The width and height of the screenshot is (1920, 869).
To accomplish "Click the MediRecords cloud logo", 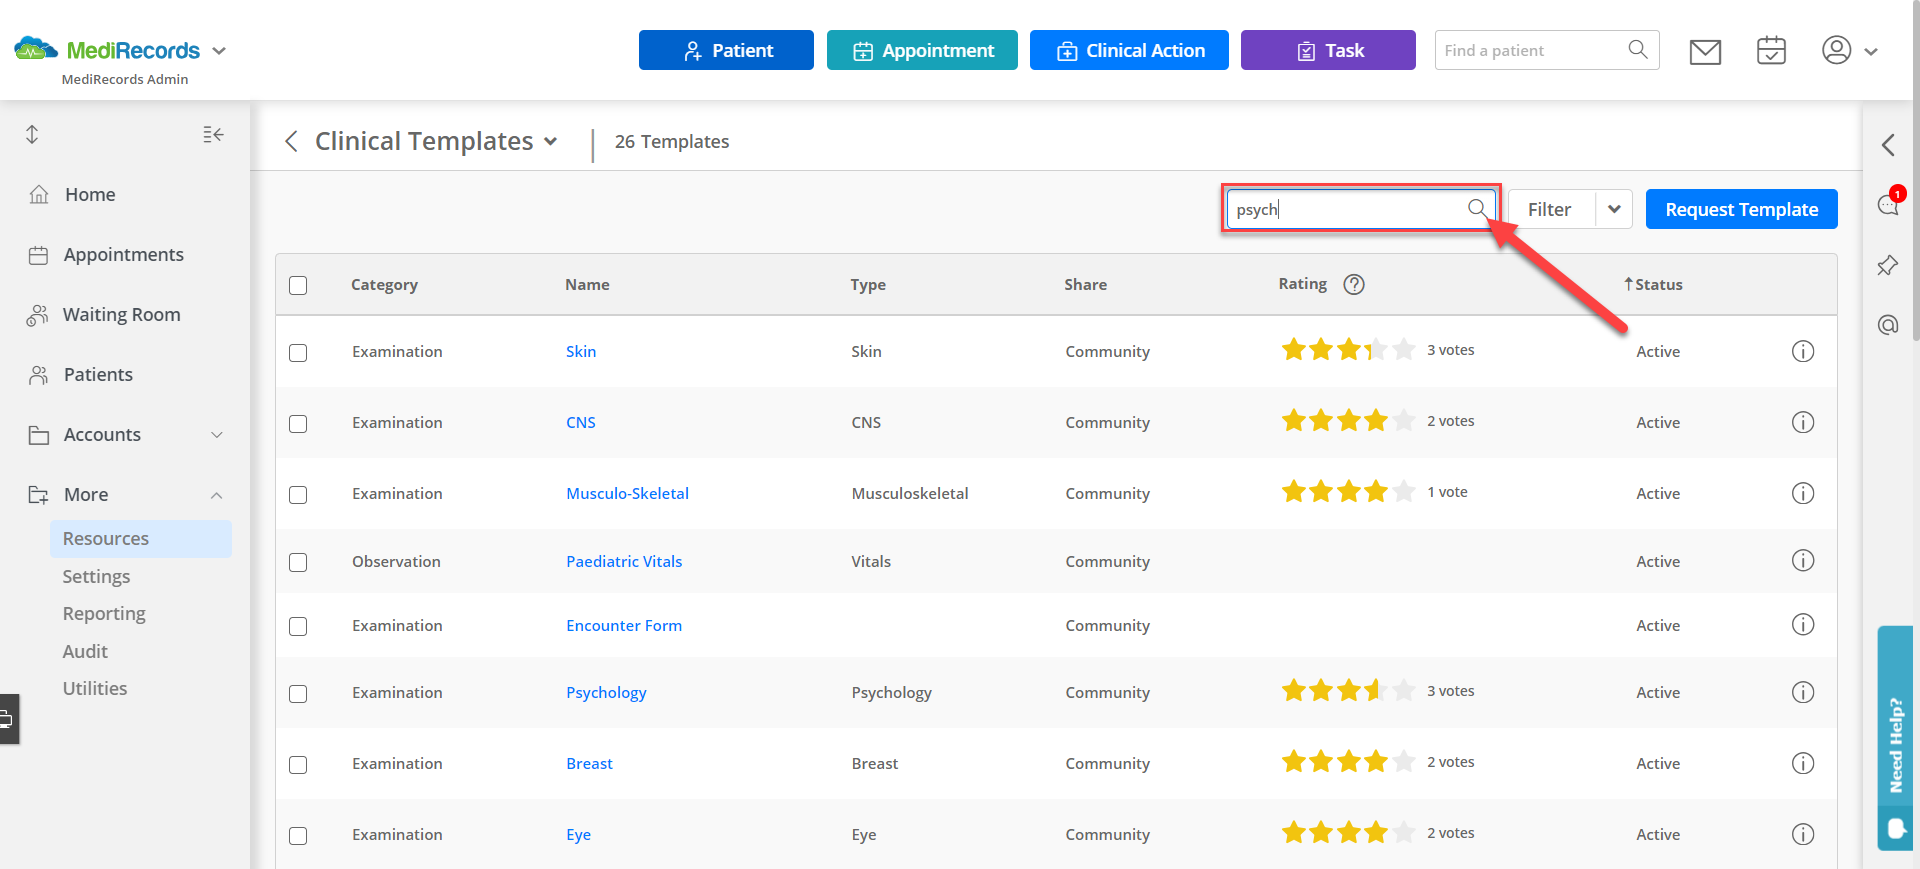I will click(36, 48).
